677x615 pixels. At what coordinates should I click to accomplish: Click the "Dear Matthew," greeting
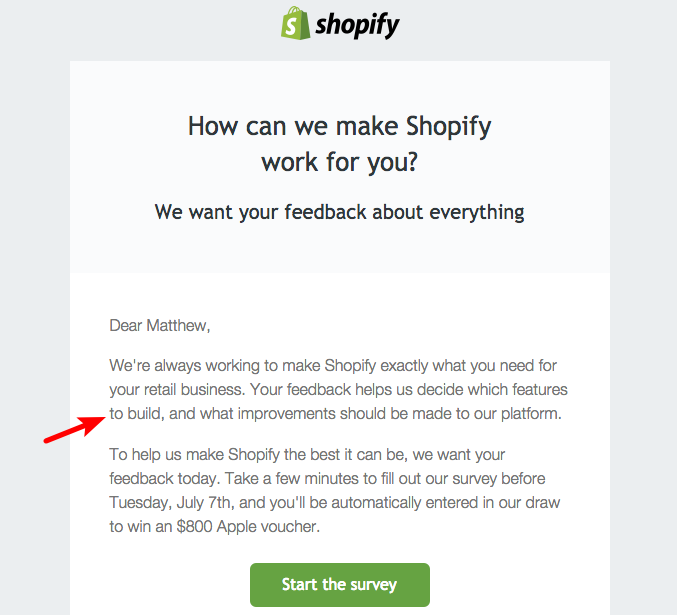click(x=160, y=325)
